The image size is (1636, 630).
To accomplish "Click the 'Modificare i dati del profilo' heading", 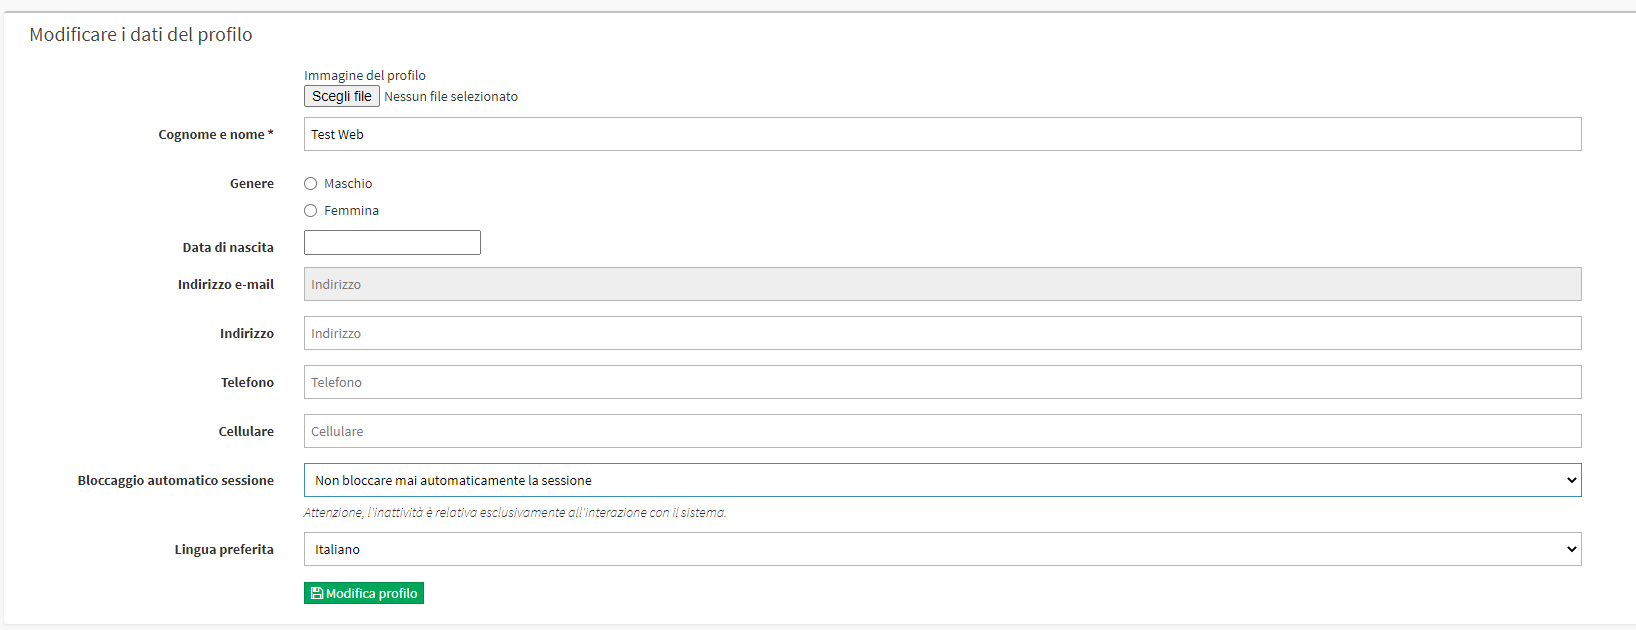I will (141, 35).
